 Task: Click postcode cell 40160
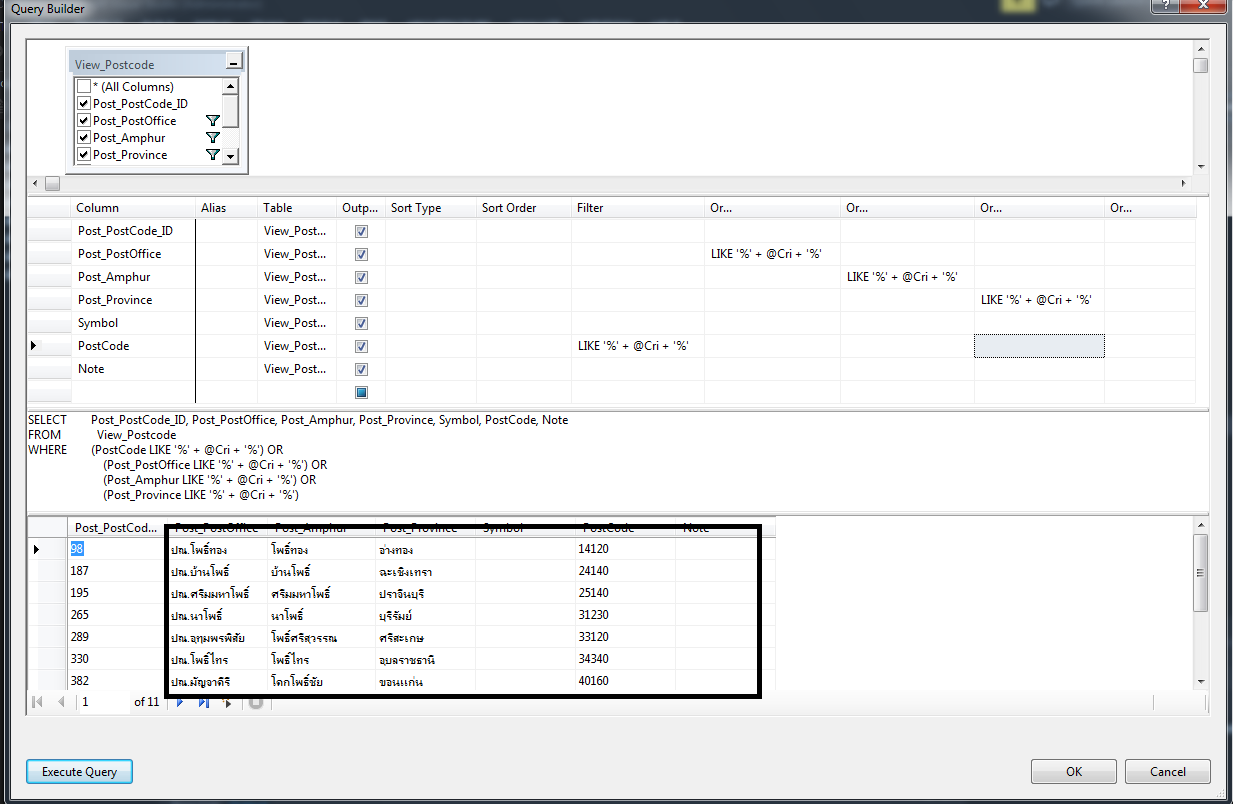tap(625, 681)
